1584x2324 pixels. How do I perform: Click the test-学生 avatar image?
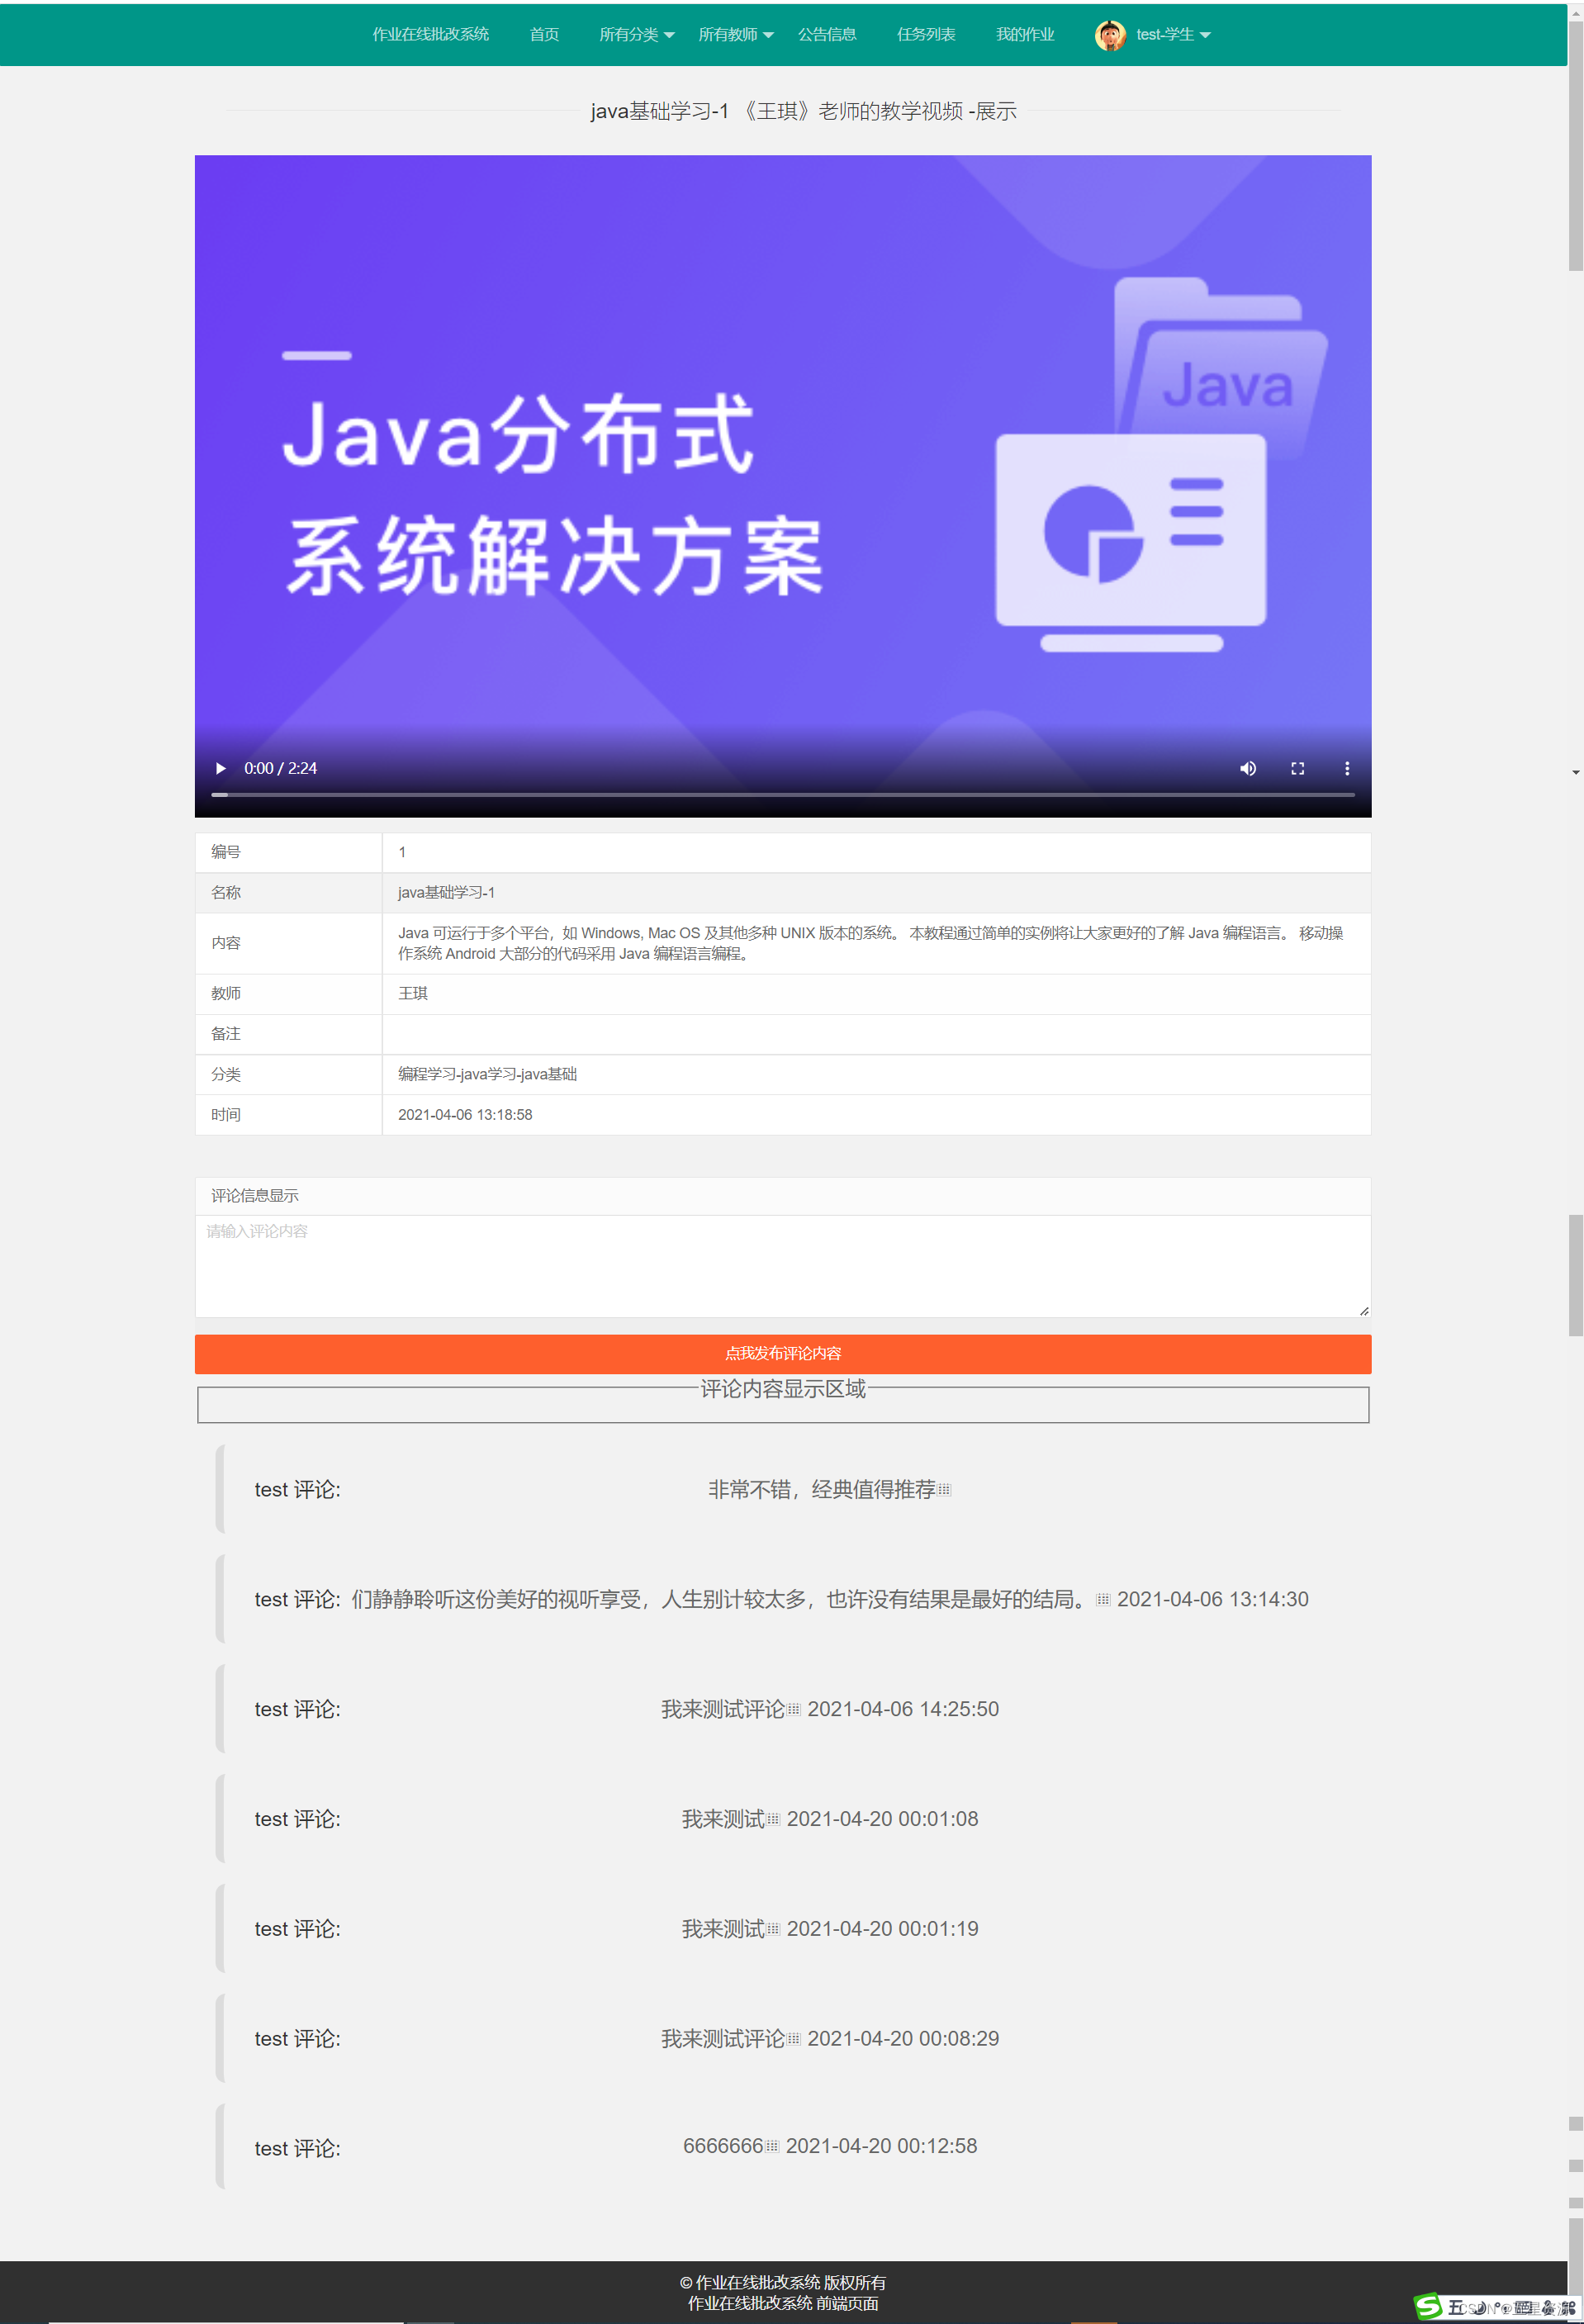pos(1110,34)
